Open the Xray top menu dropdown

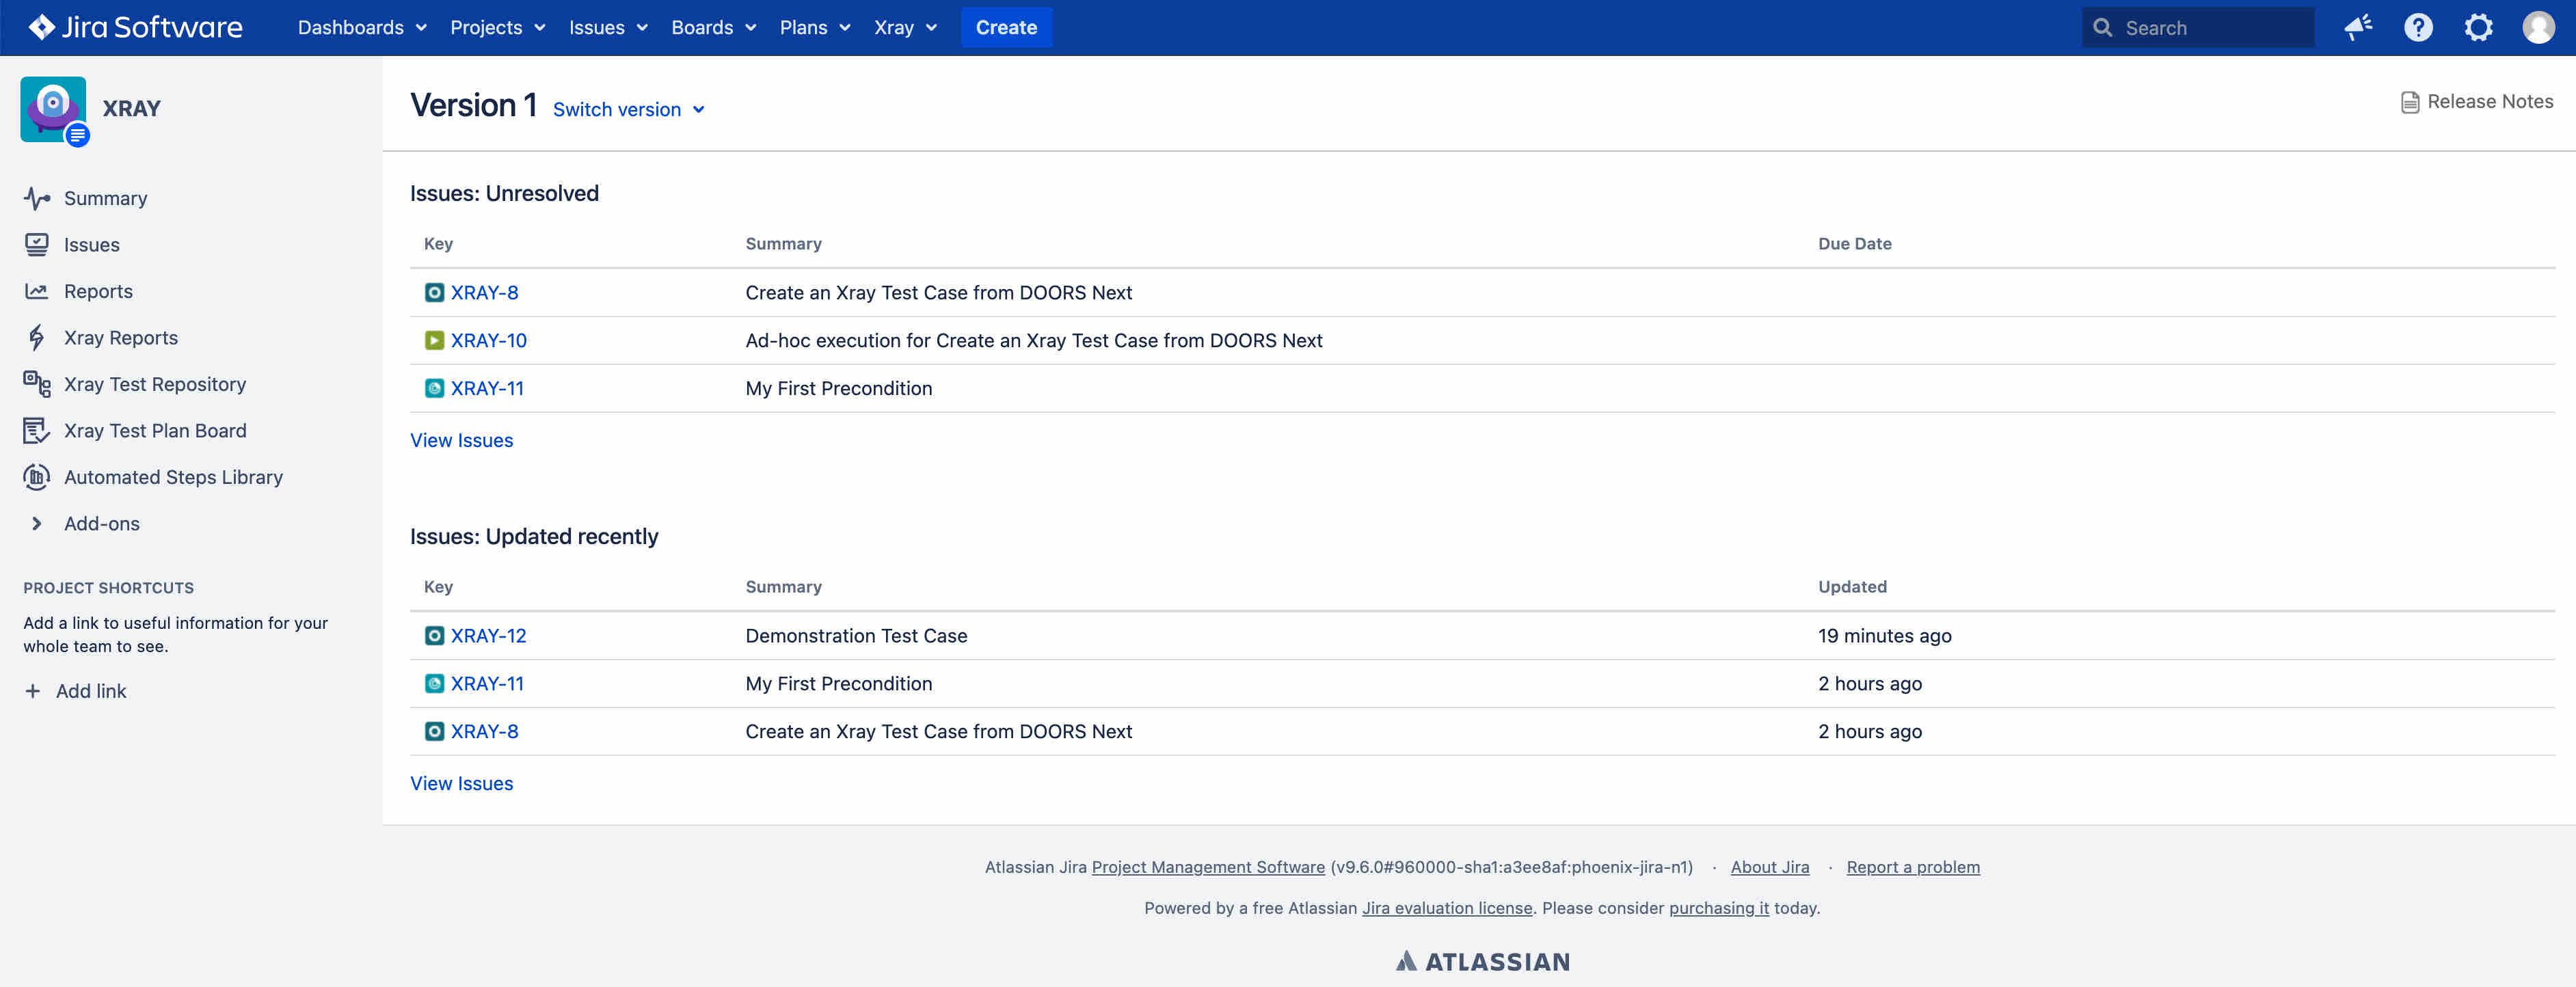pos(904,28)
